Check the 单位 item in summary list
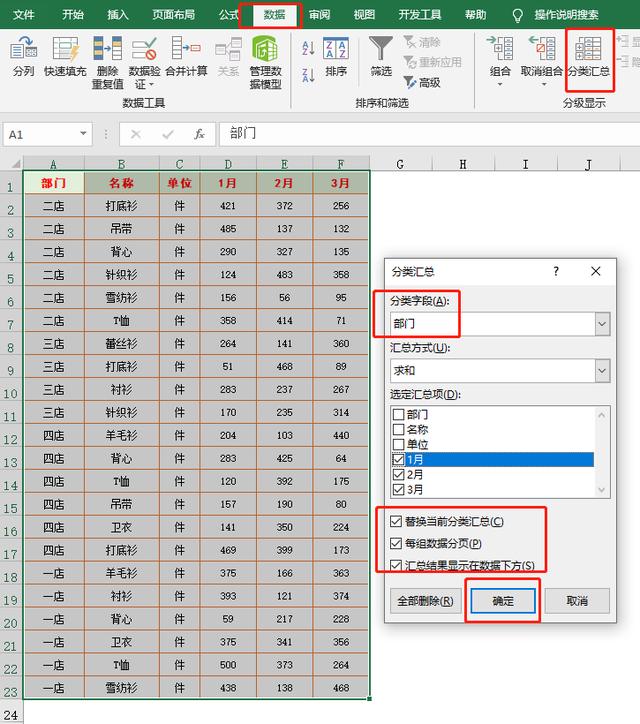Viewport: 640px width, 724px height. pos(399,444)
